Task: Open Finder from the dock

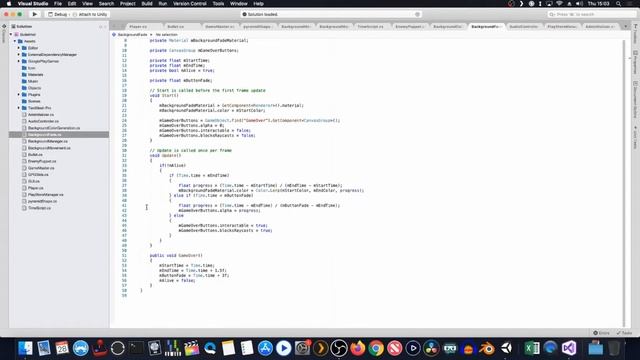Action: coord(25,348)
